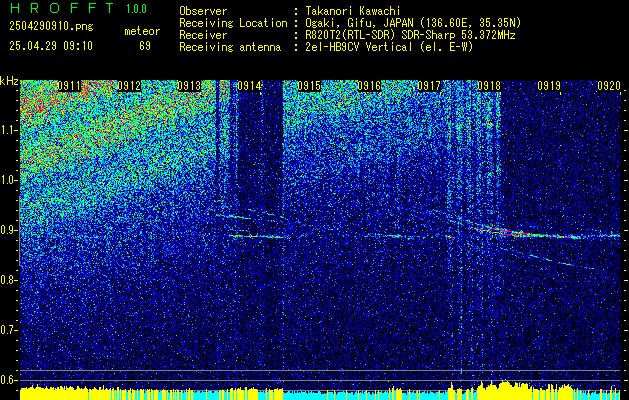Click the meteor count 69
Image resolution: width=629 pixels, height=400 pixels.
click(145, 46)
